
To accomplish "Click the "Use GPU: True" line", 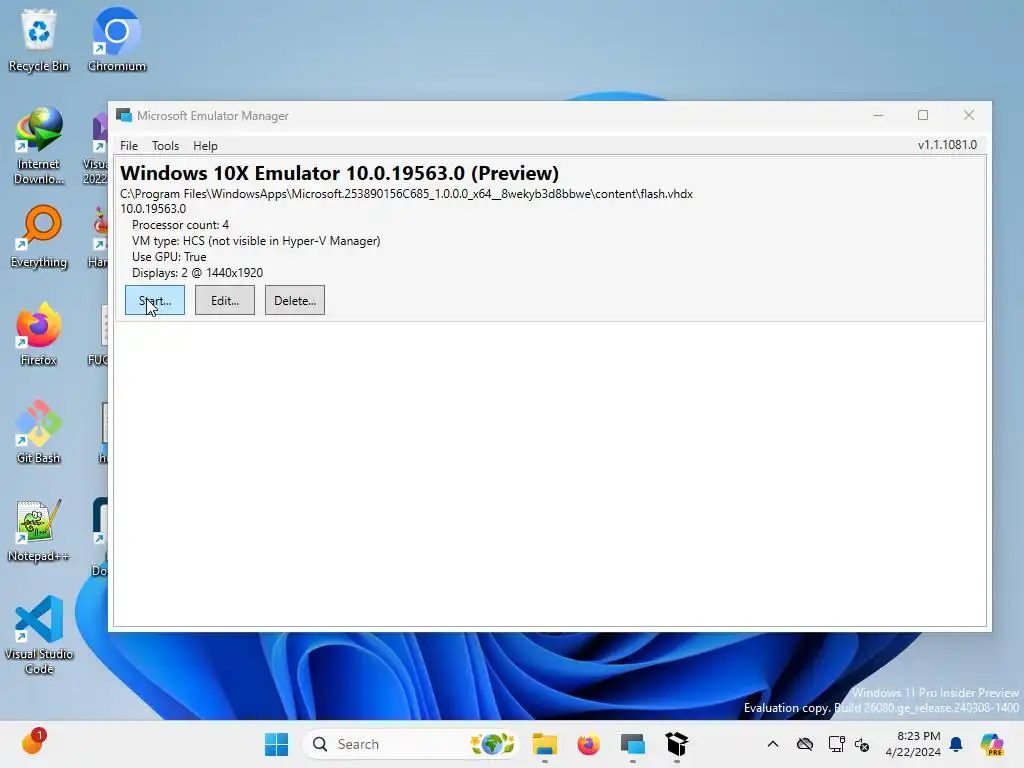I will click(169, 257).
